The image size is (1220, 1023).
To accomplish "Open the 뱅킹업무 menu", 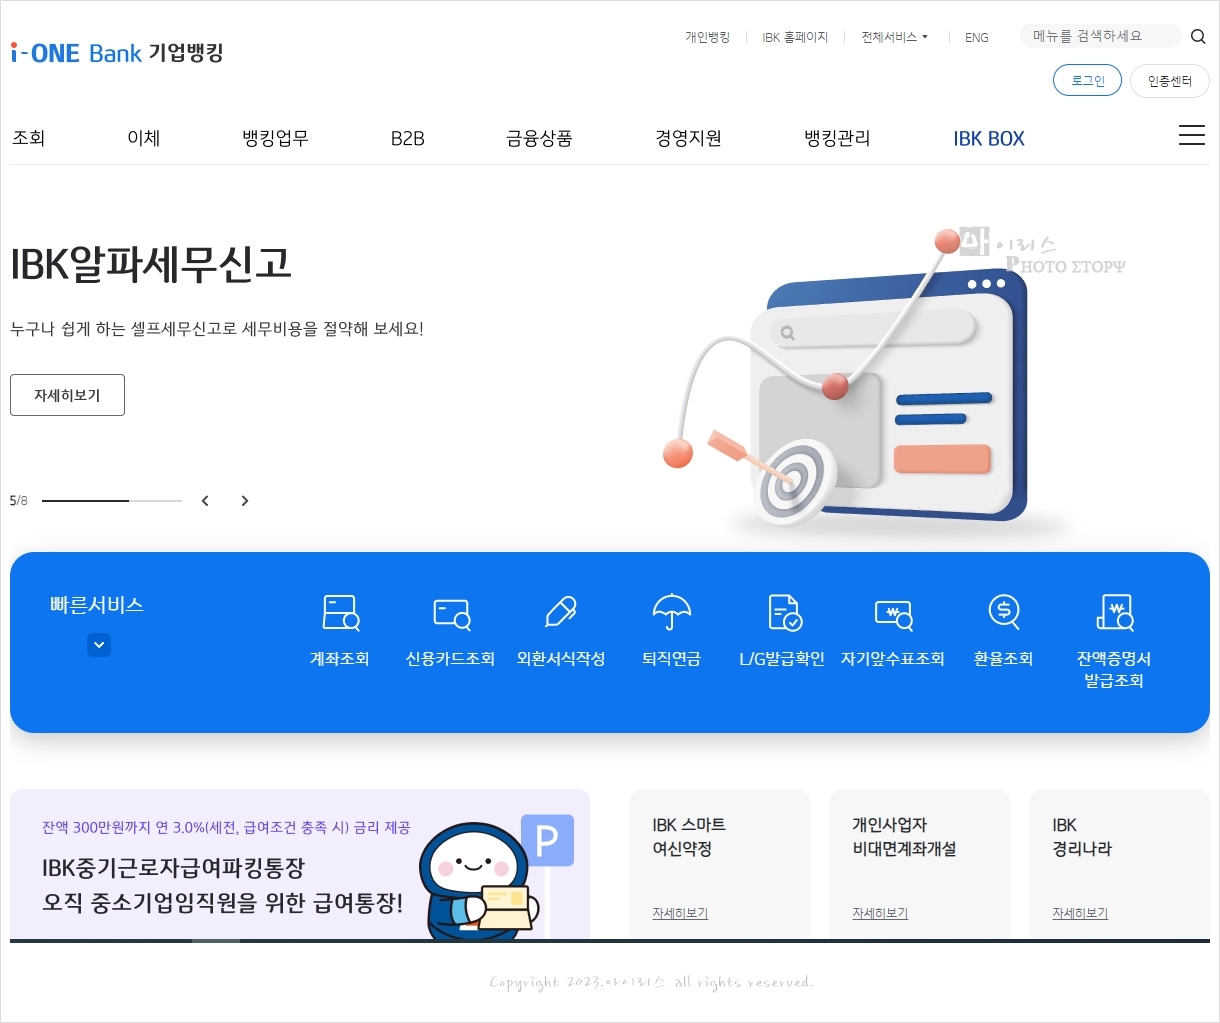I will (275, 138).
